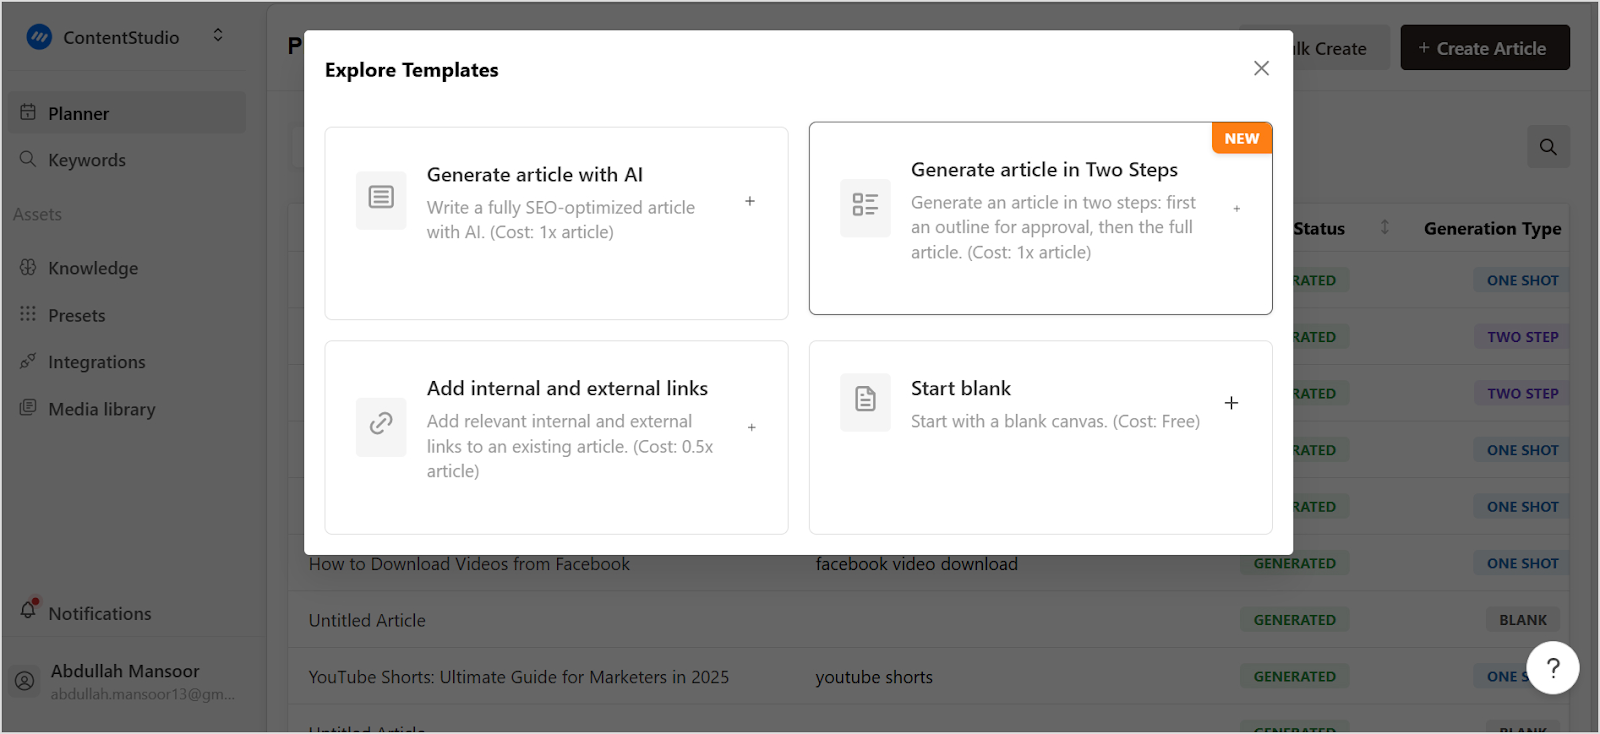Click the search icon above the table
Viewport: 1600px width, 734px height.
coord(1548,147)
